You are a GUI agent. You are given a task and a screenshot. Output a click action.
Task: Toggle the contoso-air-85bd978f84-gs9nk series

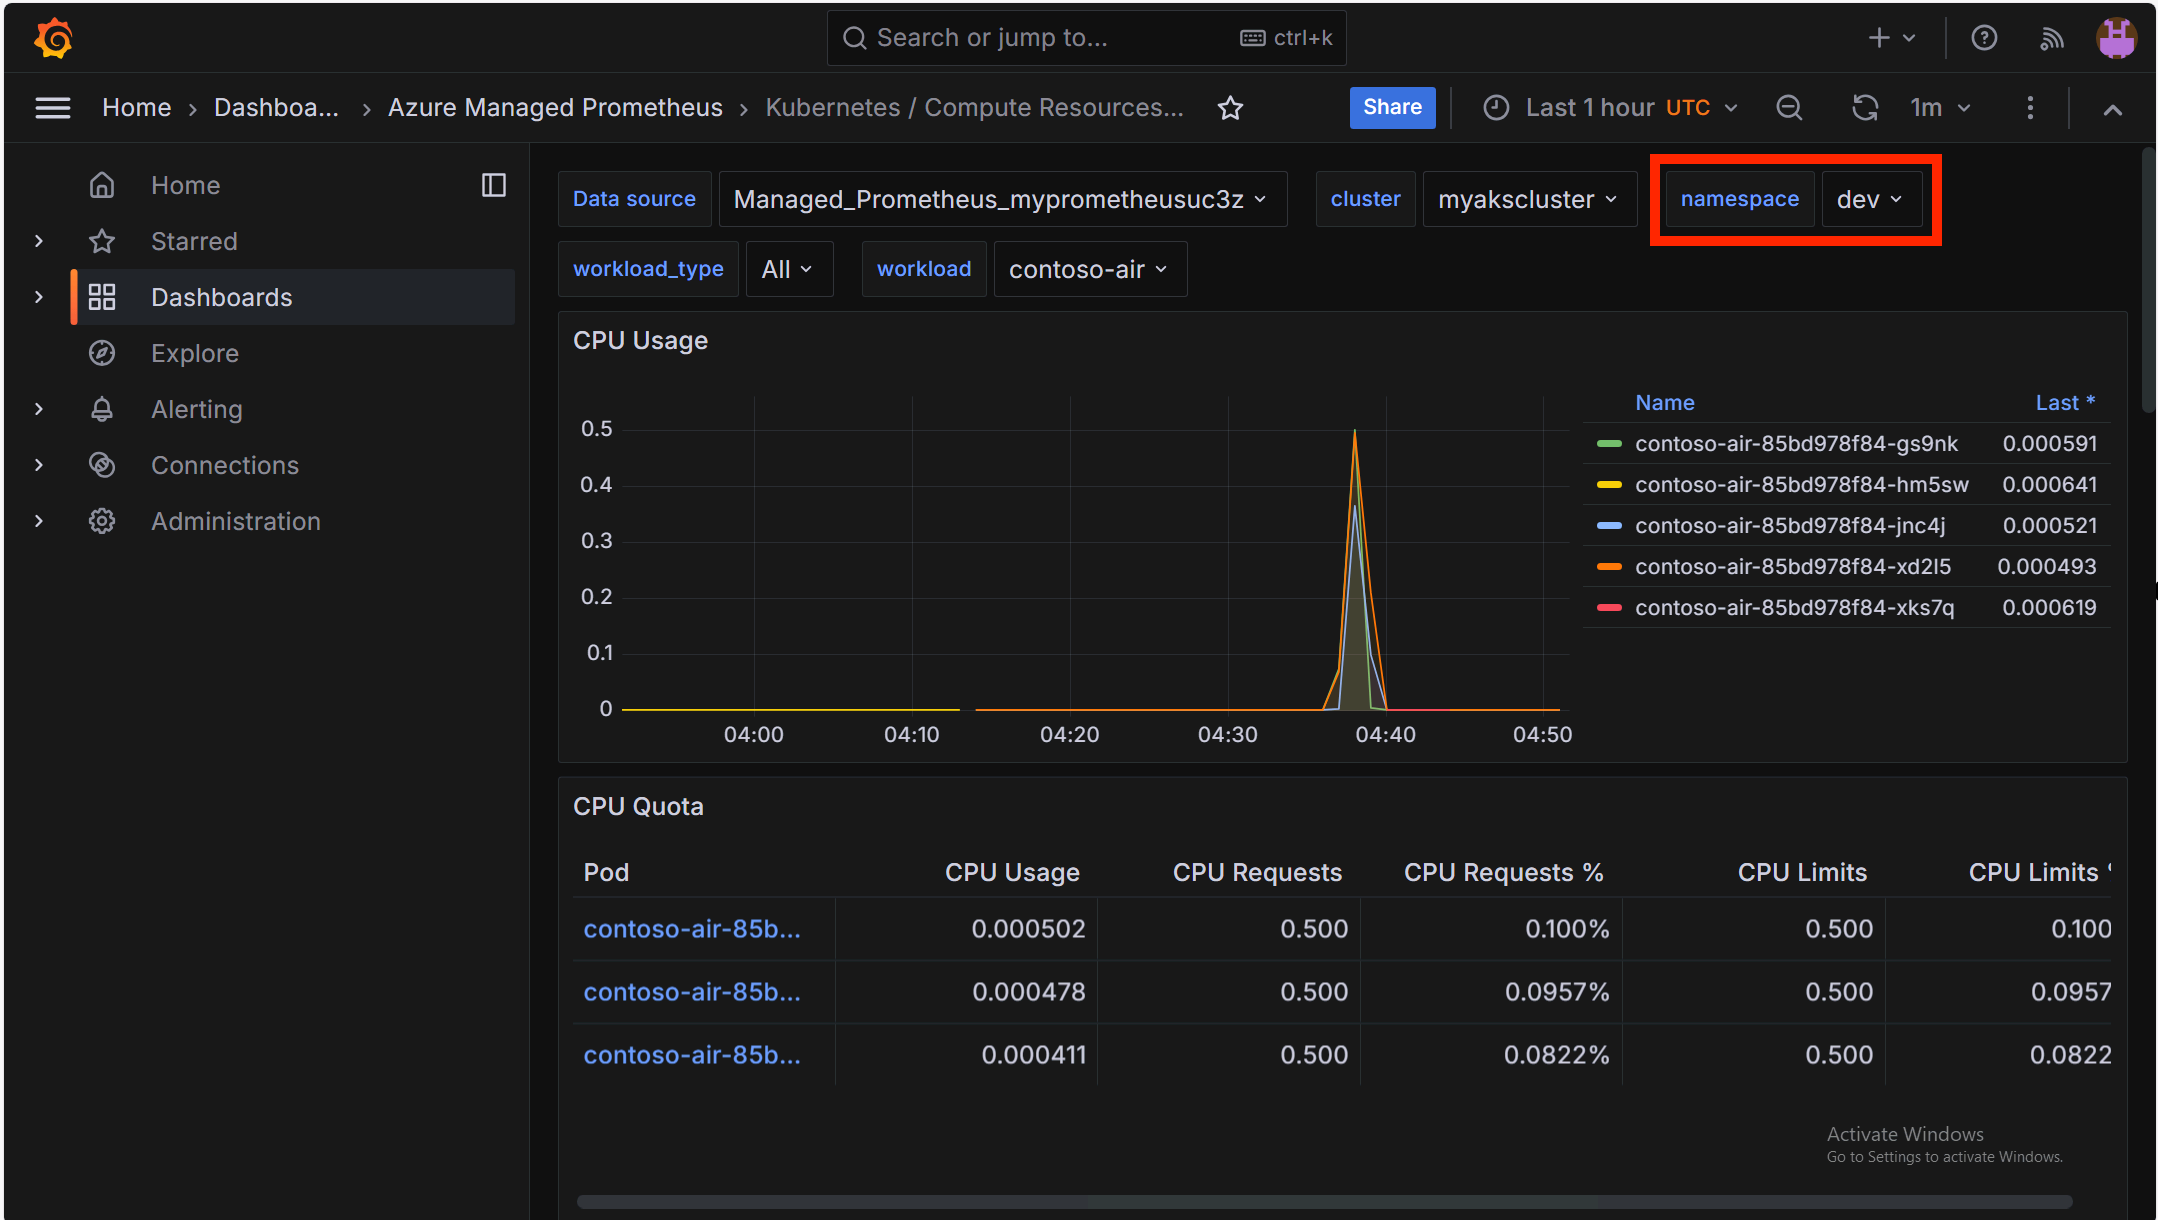pos(1796,444)
